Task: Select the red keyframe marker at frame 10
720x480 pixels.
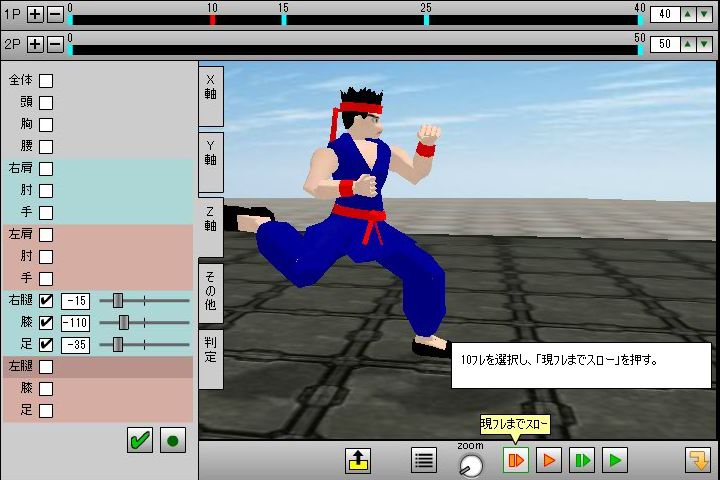Action: pyautogui.click(x=213, y=20)
